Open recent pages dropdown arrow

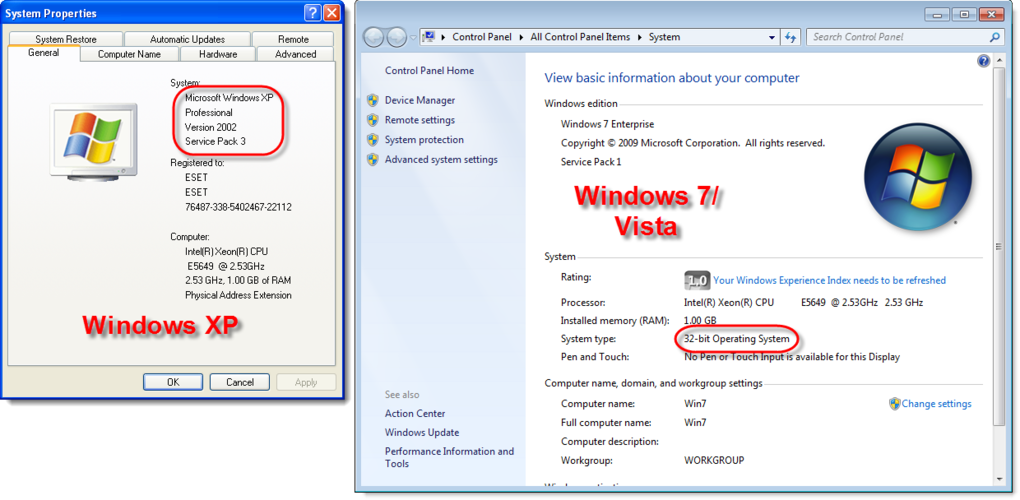point(414,37)
